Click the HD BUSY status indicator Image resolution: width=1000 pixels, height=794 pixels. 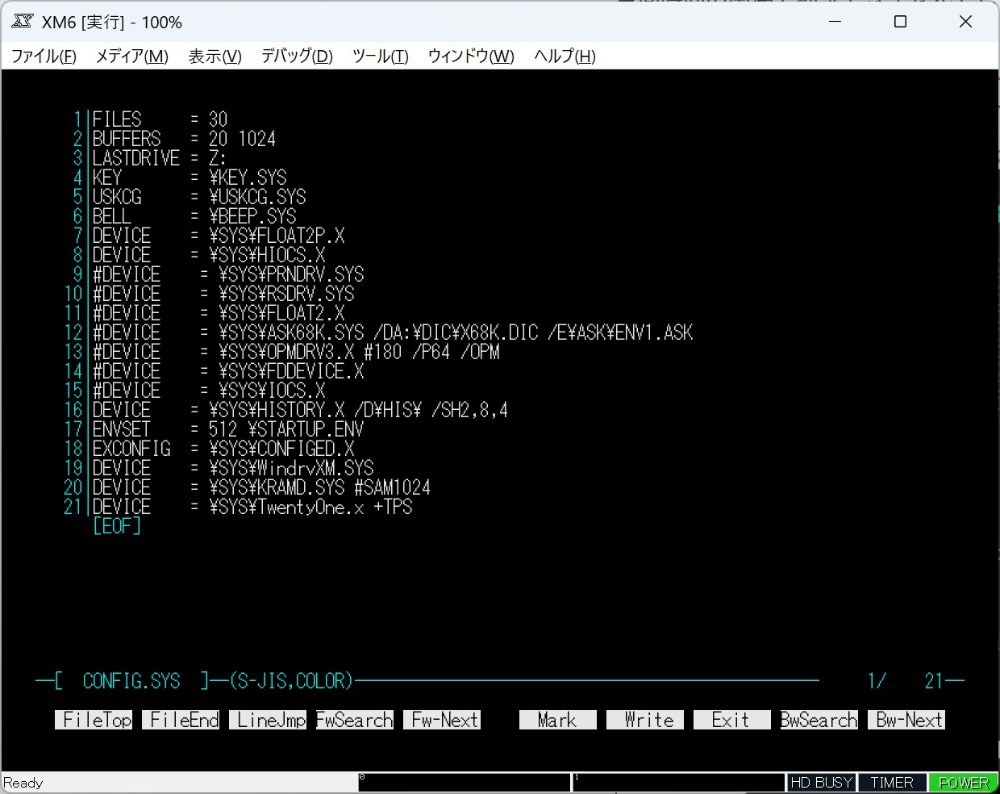(x=821, y=783)
